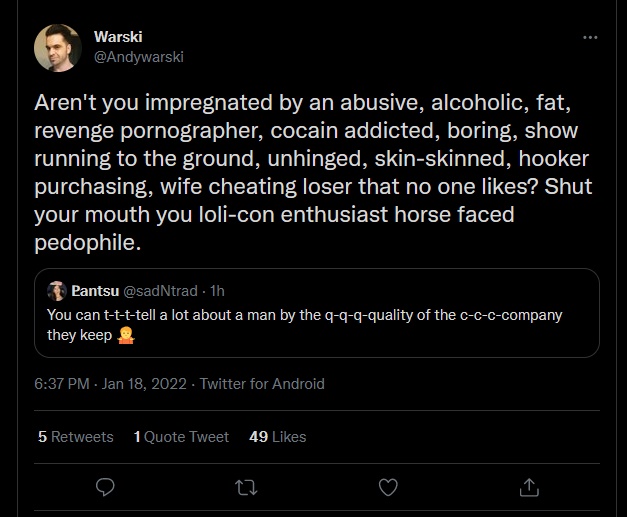Open the Warski display name link
This screenshot has width=627, height=517.
point(118,37)
